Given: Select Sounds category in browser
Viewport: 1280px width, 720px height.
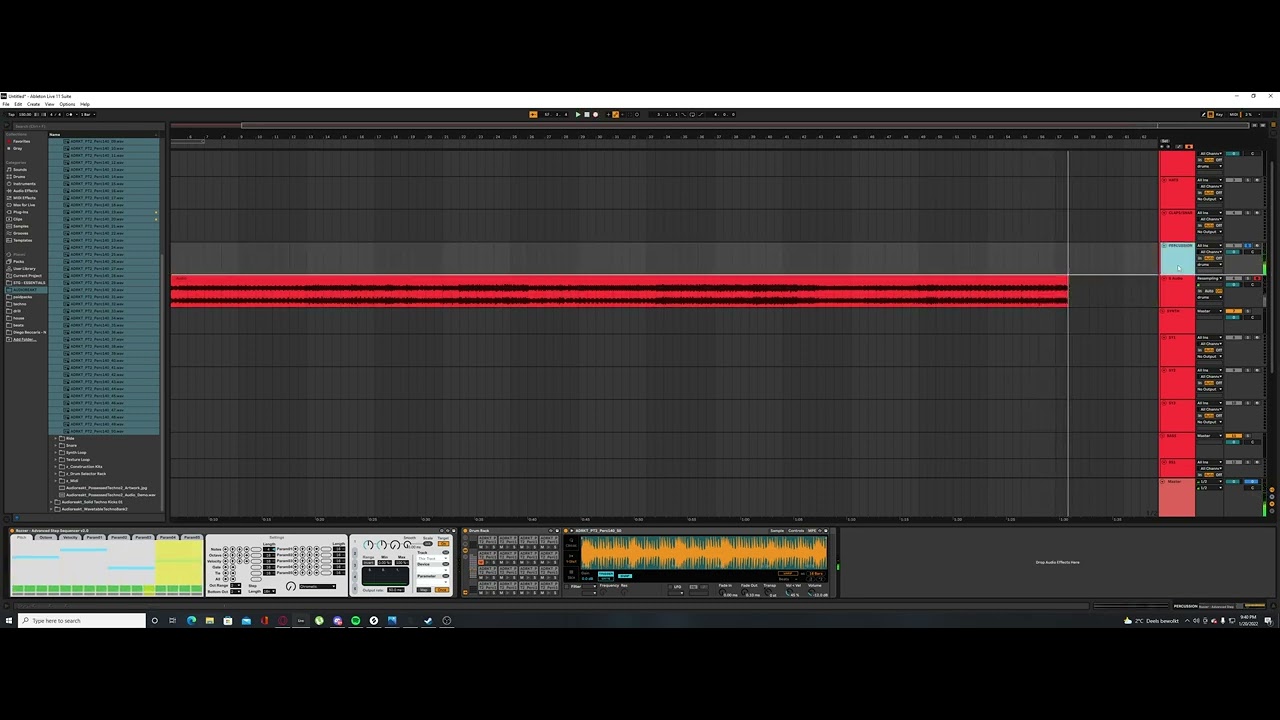Looking at the screenshot, I should coord(20,170).
